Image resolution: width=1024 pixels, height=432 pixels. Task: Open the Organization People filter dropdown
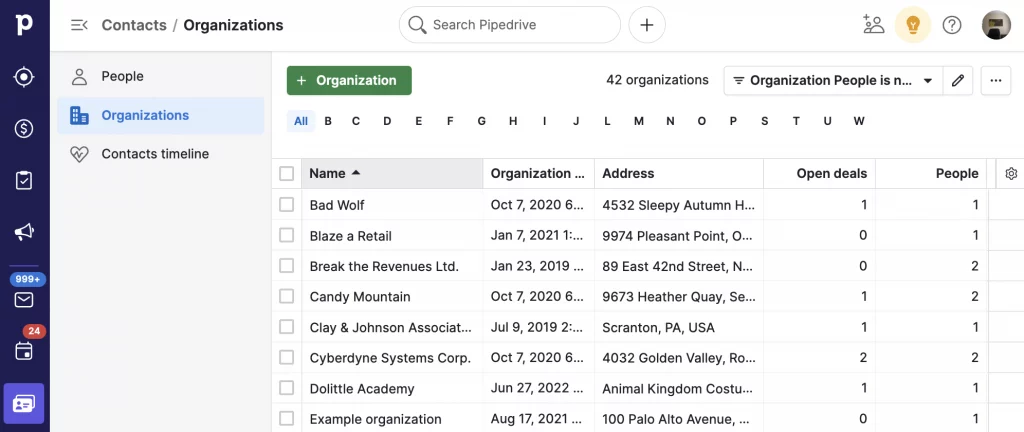833,80
